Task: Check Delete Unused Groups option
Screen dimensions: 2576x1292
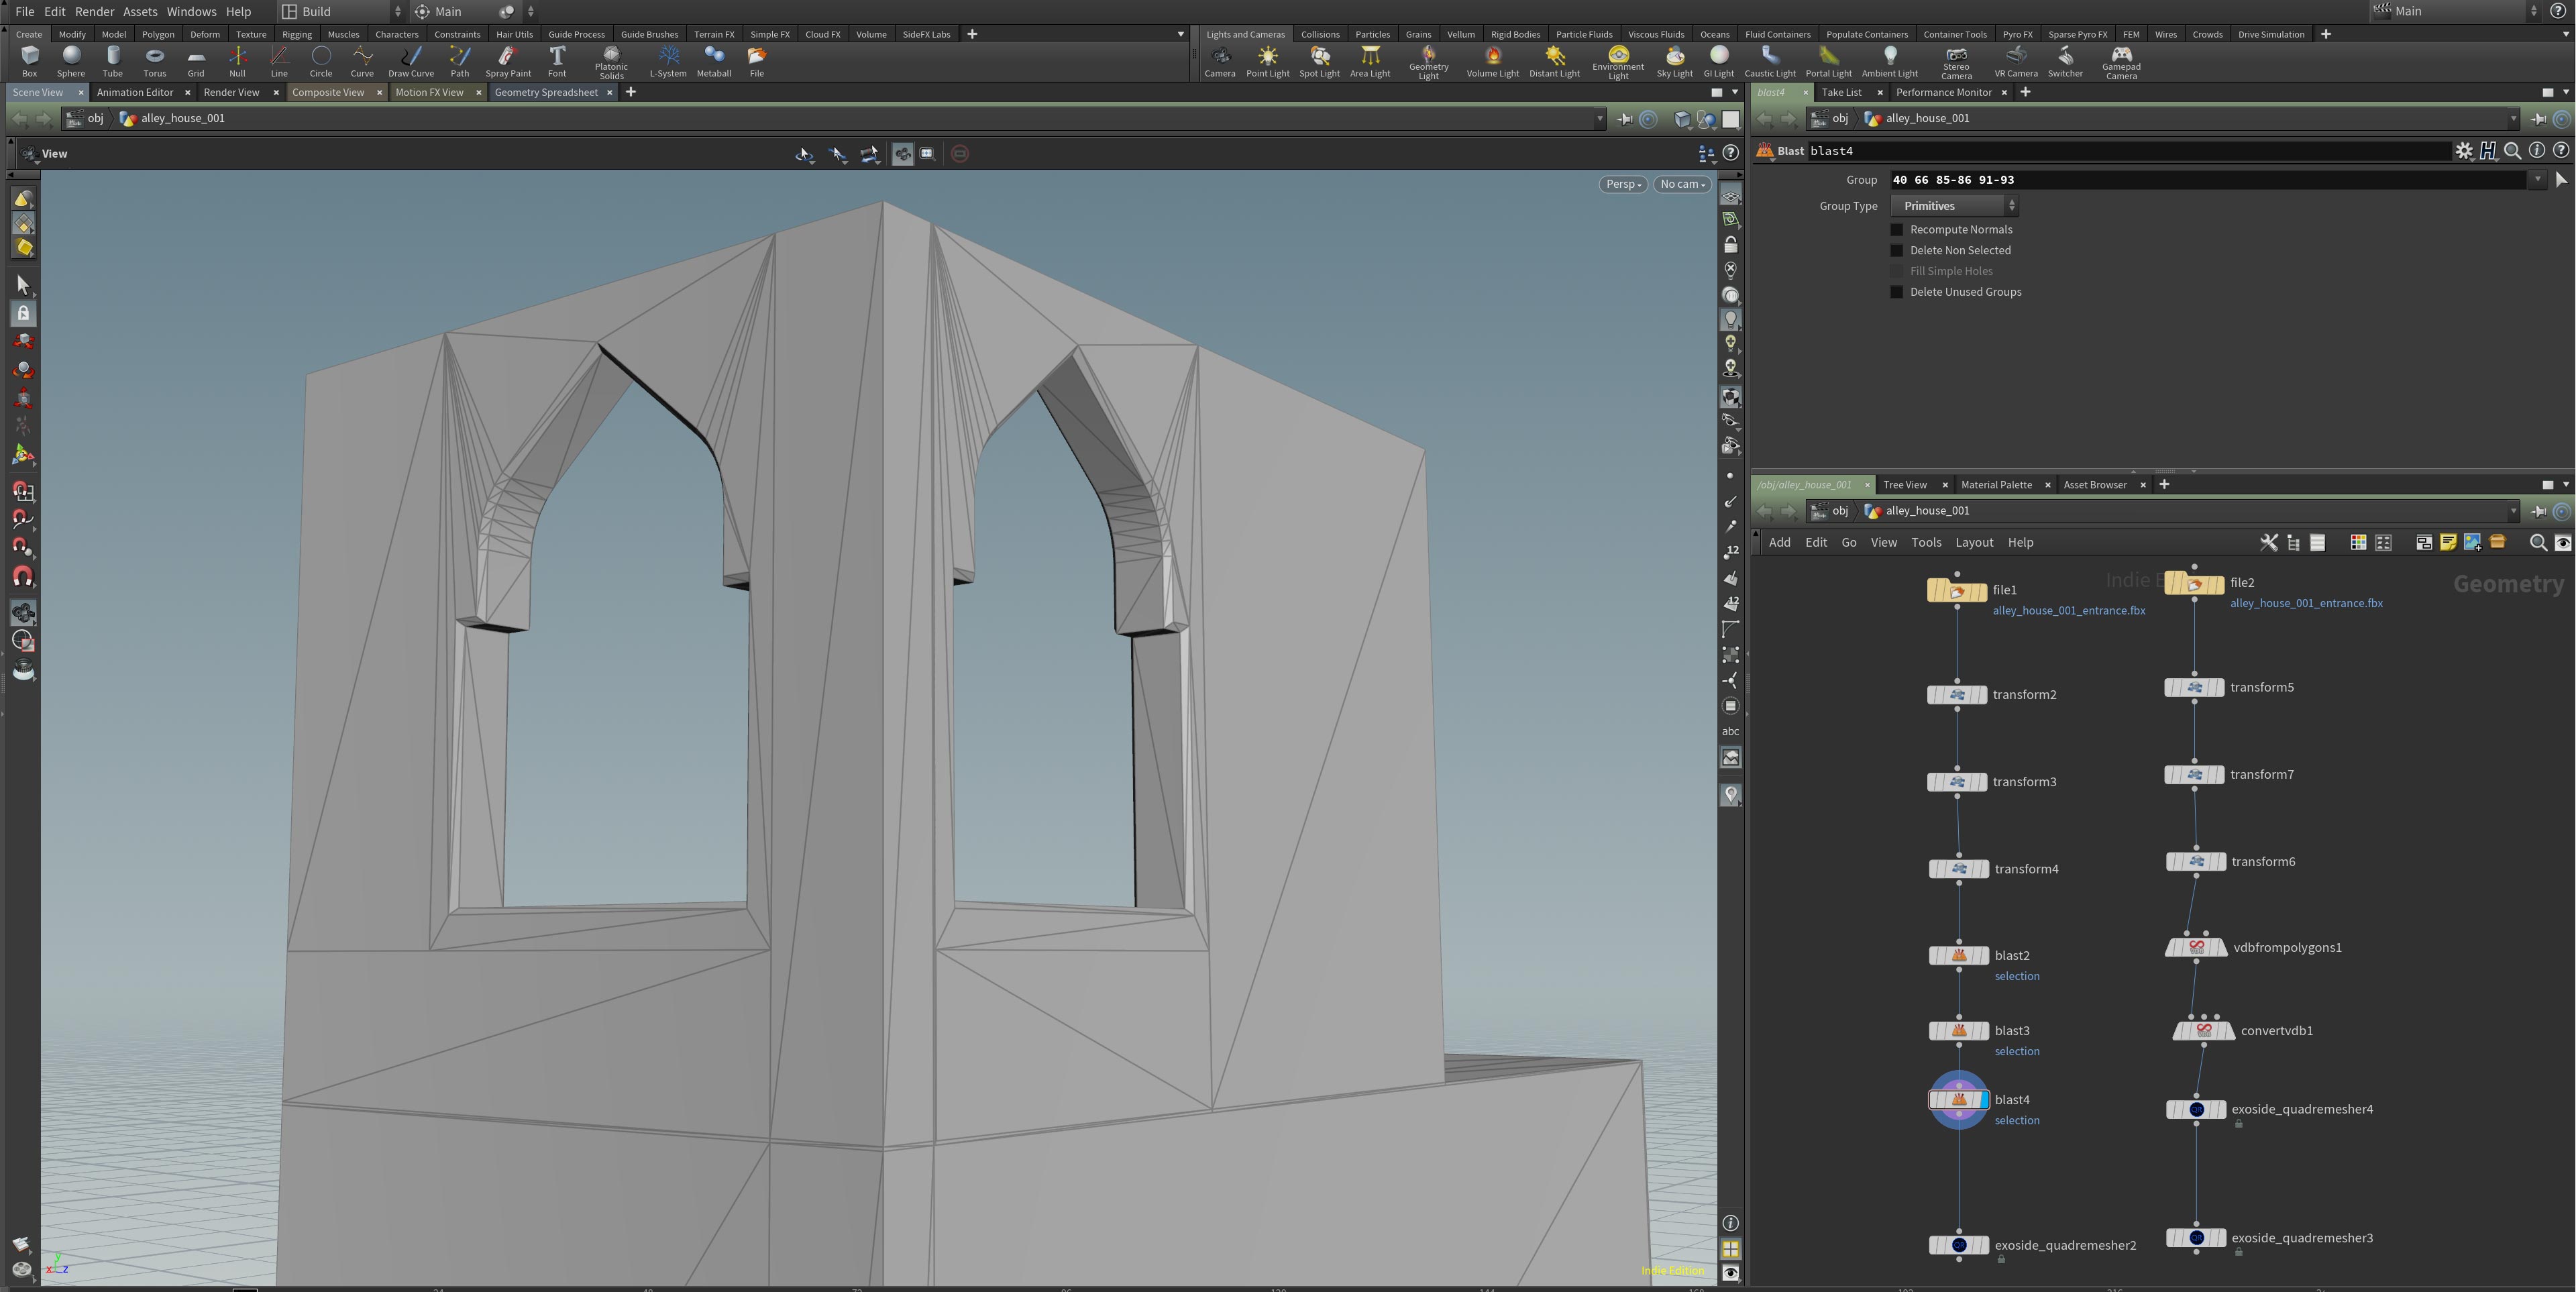Action: pyautogui.click(x=1896, y=292)
